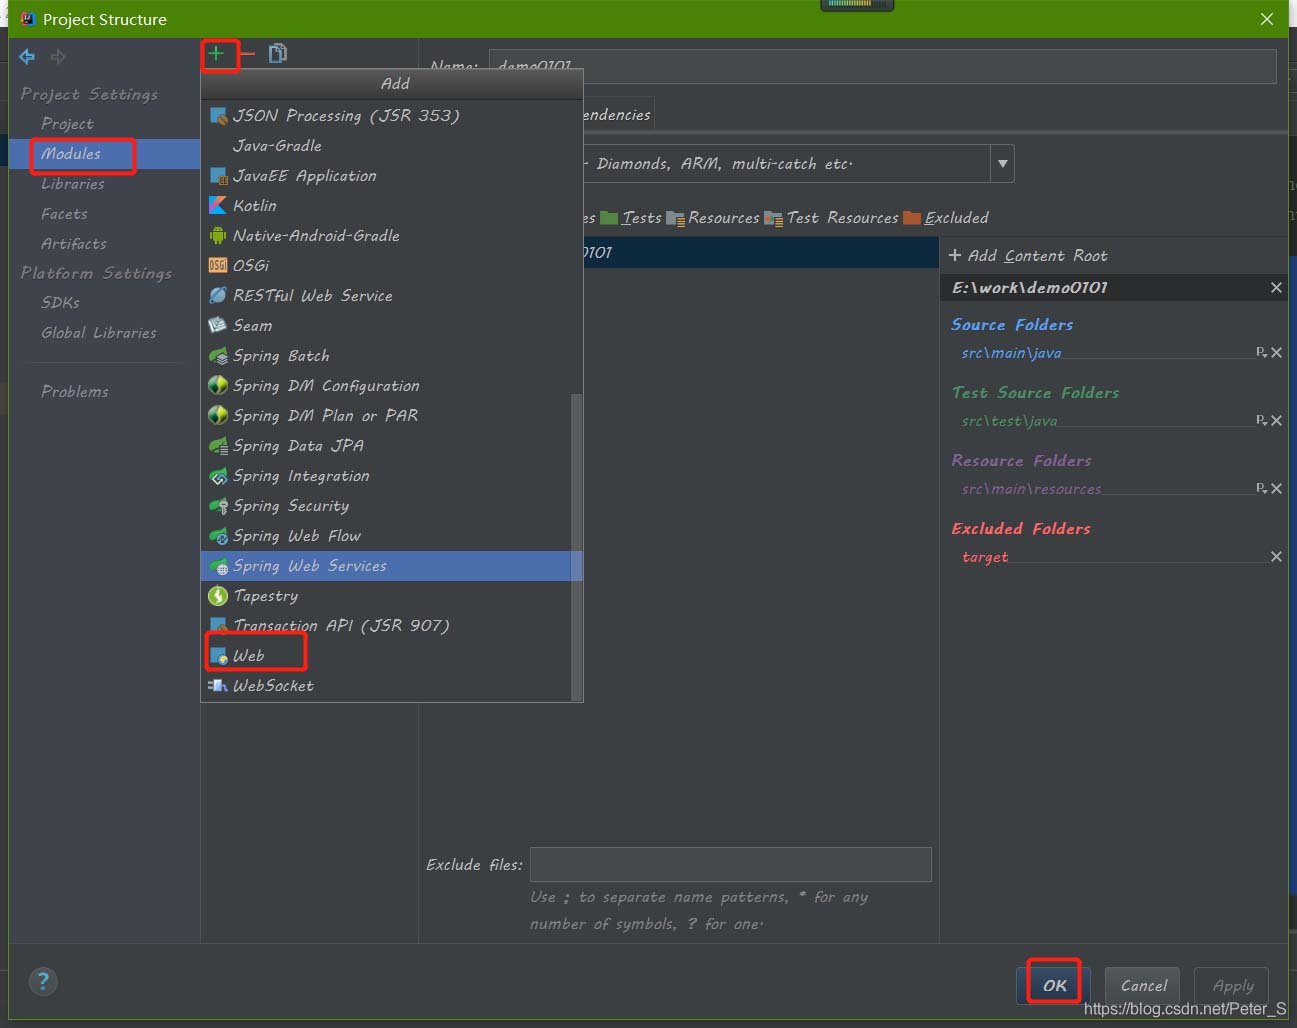Click the Spring DM Plan or PAR icon
Screen dimensions: 1297x1028
(217, 416)
